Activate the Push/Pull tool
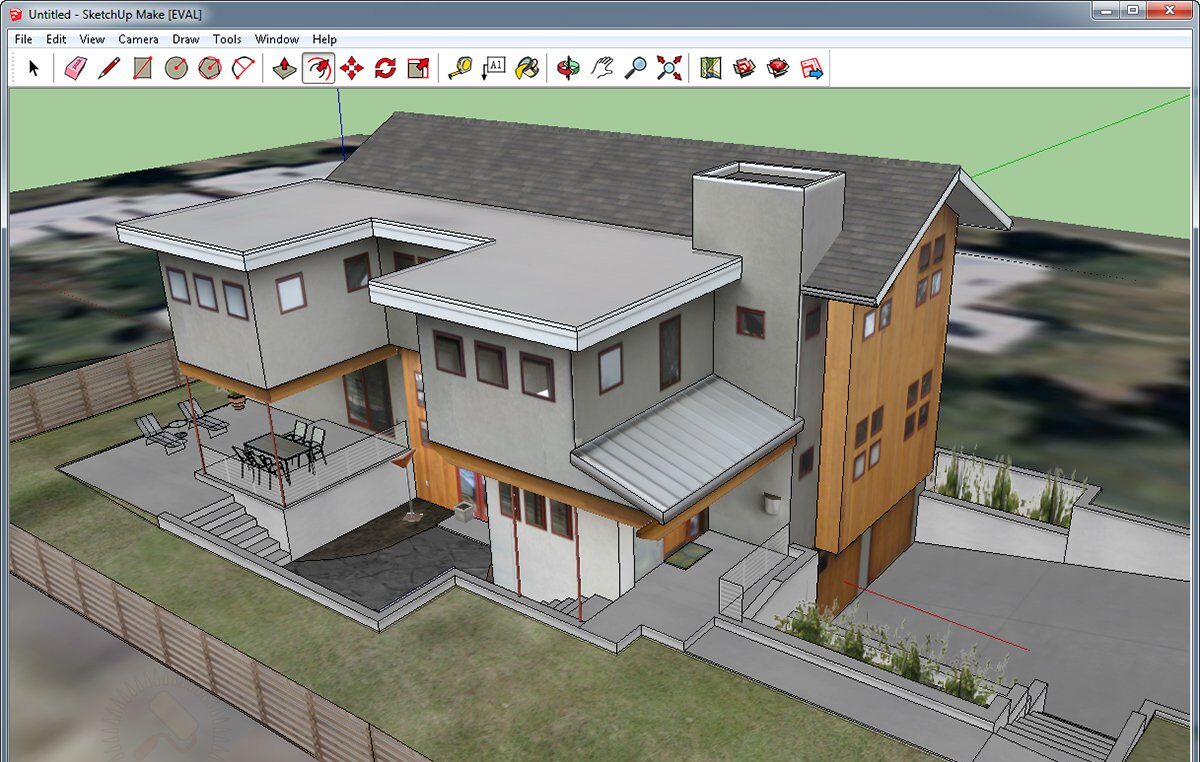The width and height of the screenshot is (1200, 762). click(x=285, y=68)
